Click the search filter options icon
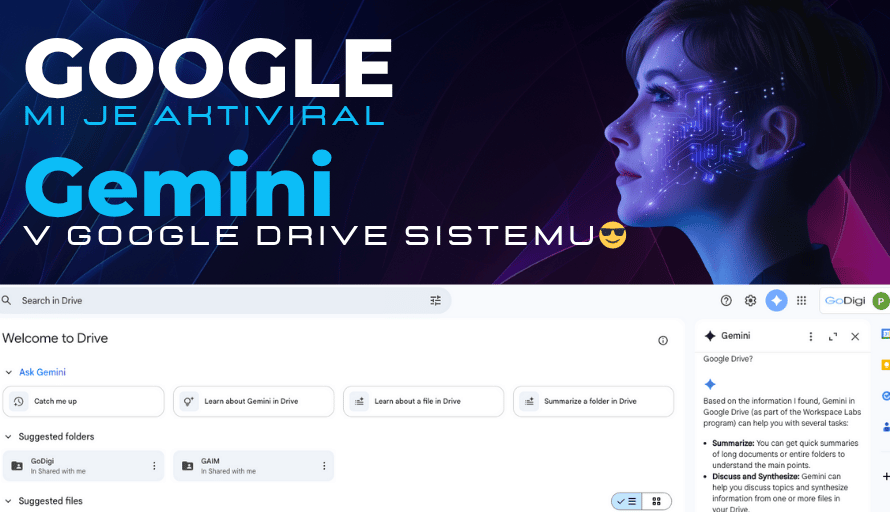This screenshot has width=890, height=512. 435,300
